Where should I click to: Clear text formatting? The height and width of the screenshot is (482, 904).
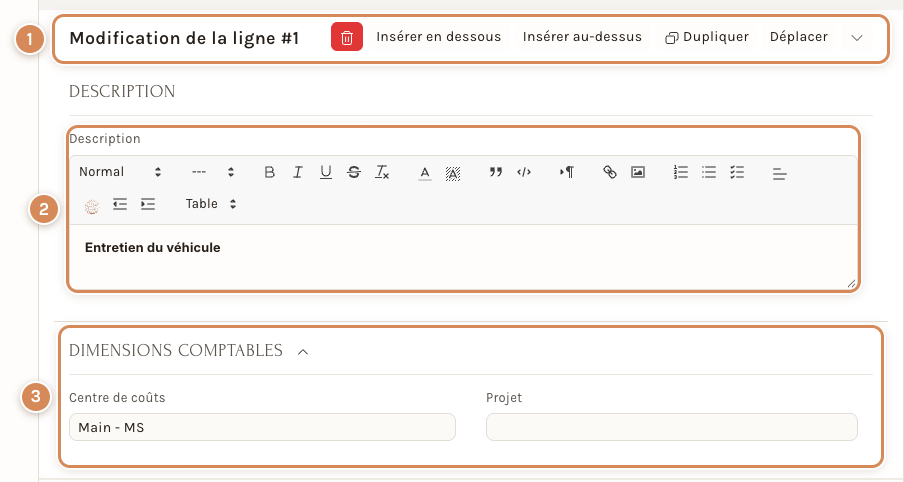coord(382,172)
